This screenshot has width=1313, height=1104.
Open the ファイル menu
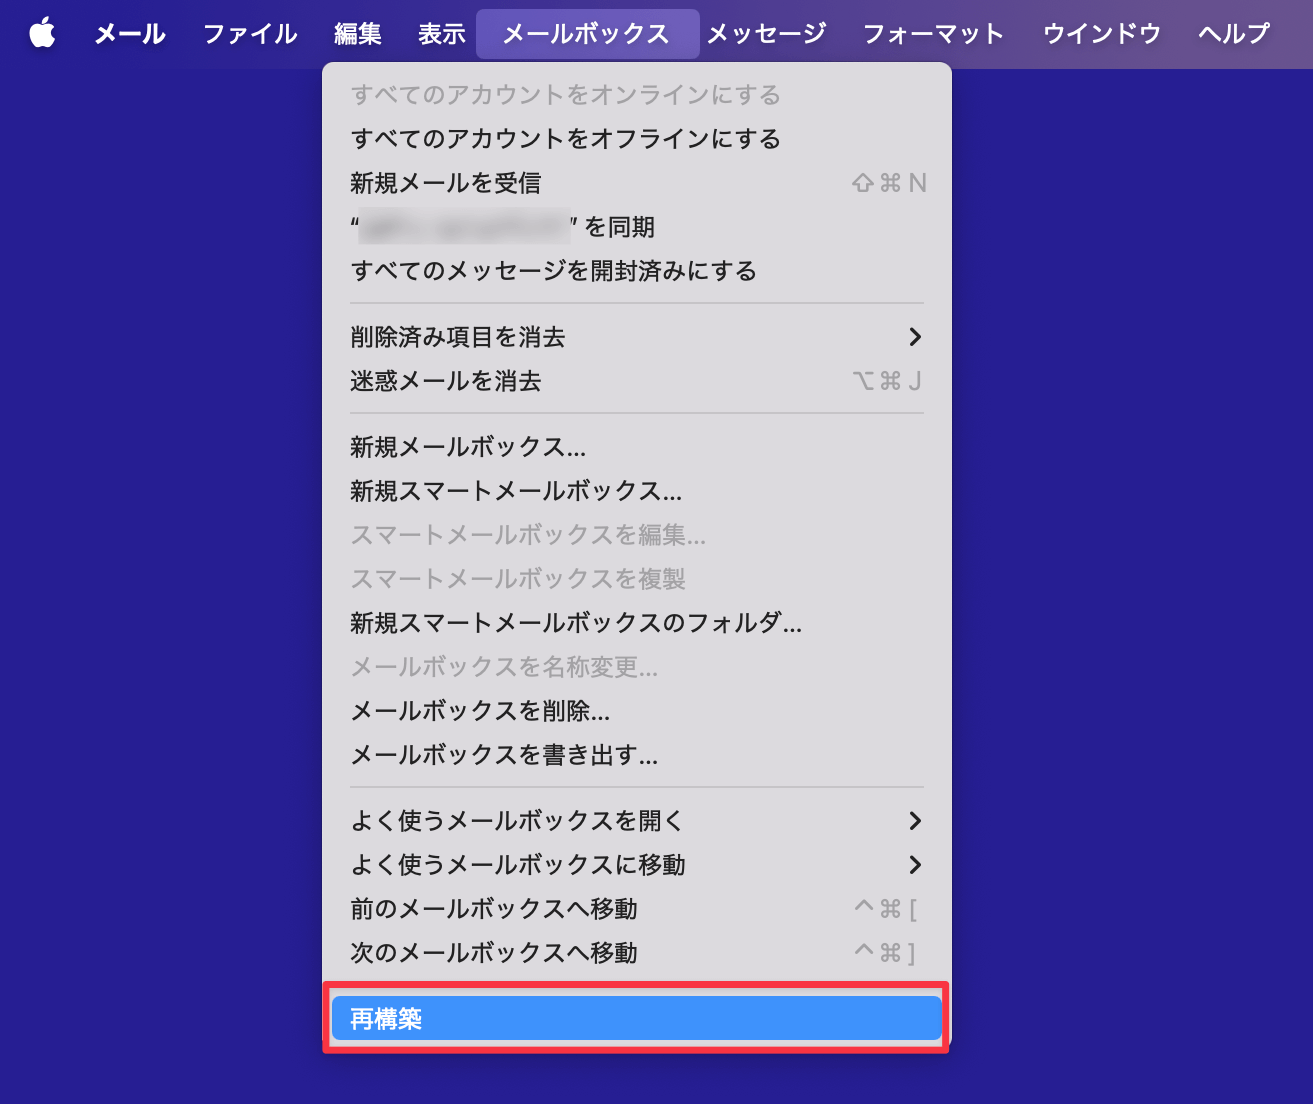[250, 34]
